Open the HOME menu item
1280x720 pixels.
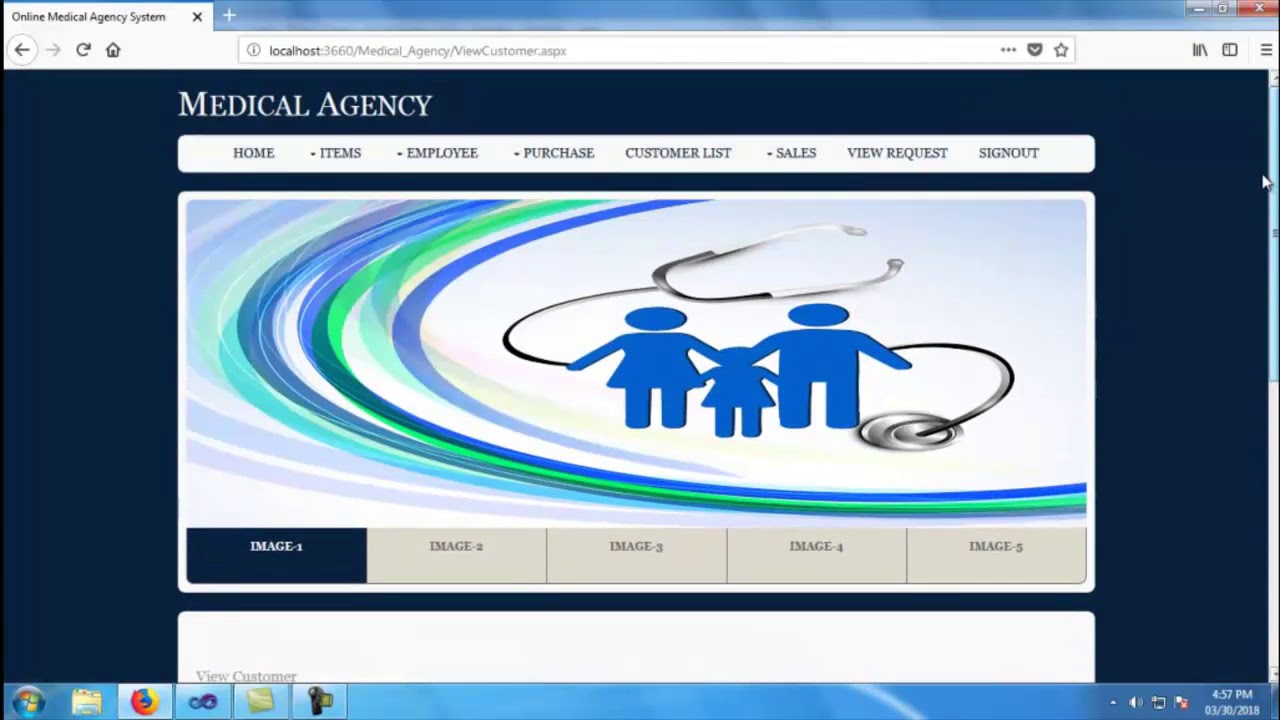coord(253,153)
